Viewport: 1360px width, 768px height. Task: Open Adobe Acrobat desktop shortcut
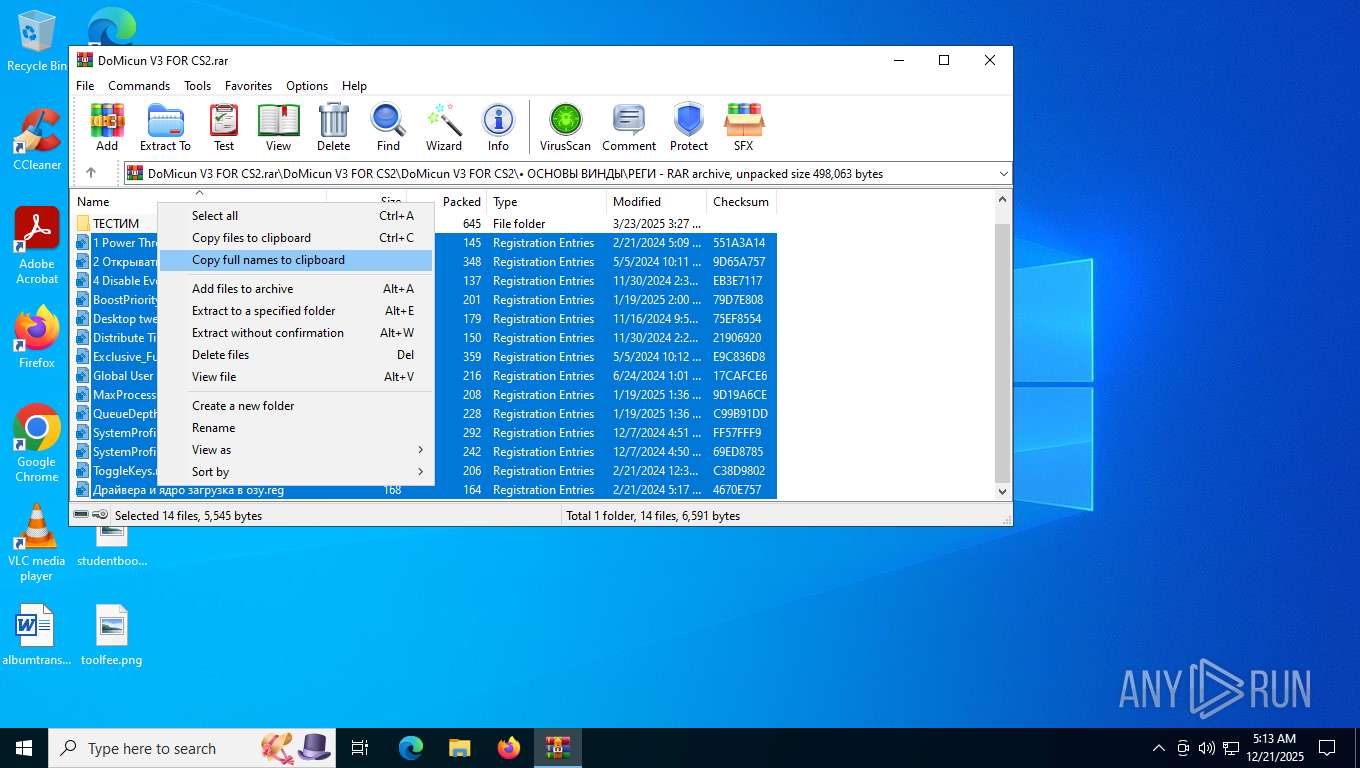(37, 246)
